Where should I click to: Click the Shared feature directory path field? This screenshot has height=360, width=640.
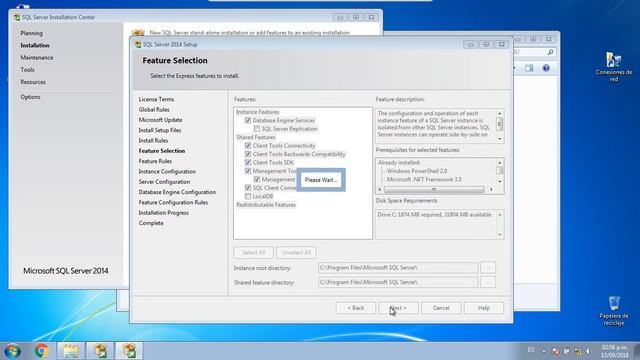point(398,282)
